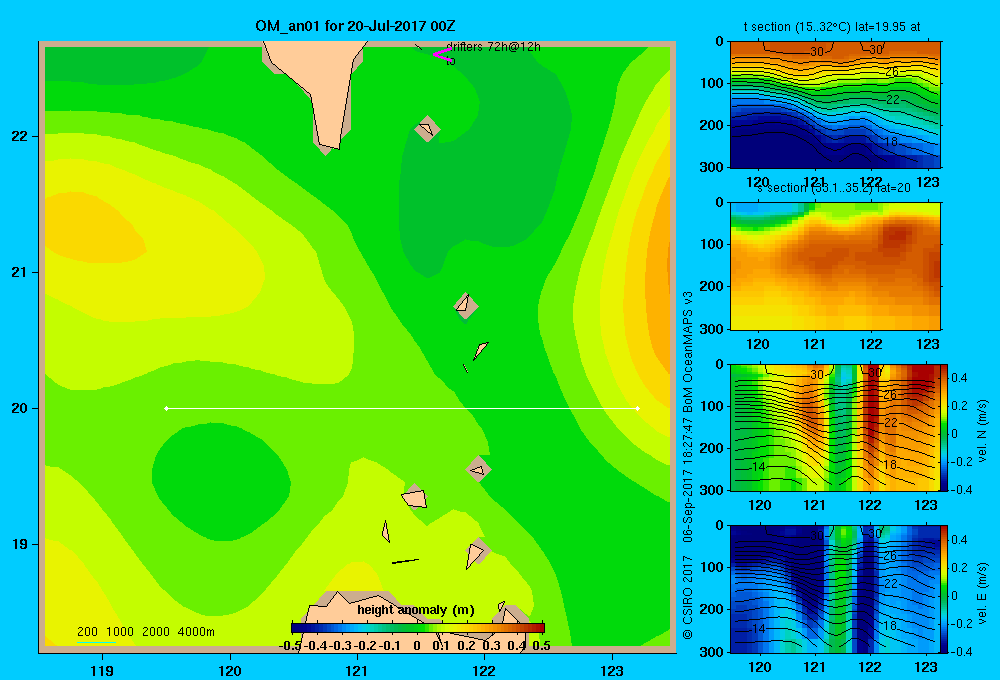Image resolution: width=1000 pixels, height=680 pixels.
Task: Click the map title "OM_an01 for 20-Jul-2017 00Z"
Action: pyautogui.click(x=355, y=26)
